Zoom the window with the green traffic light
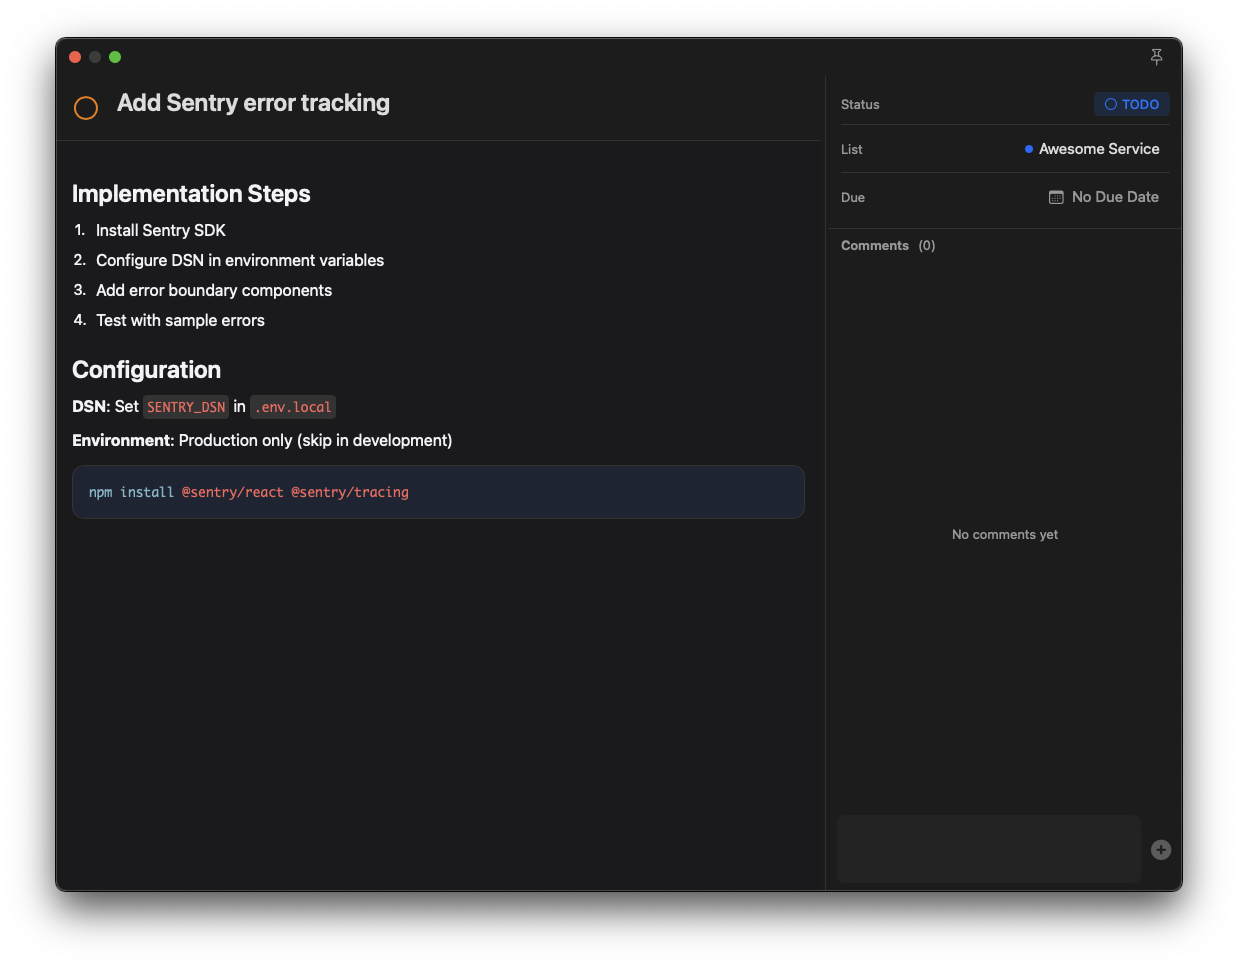 pos(115,57)
